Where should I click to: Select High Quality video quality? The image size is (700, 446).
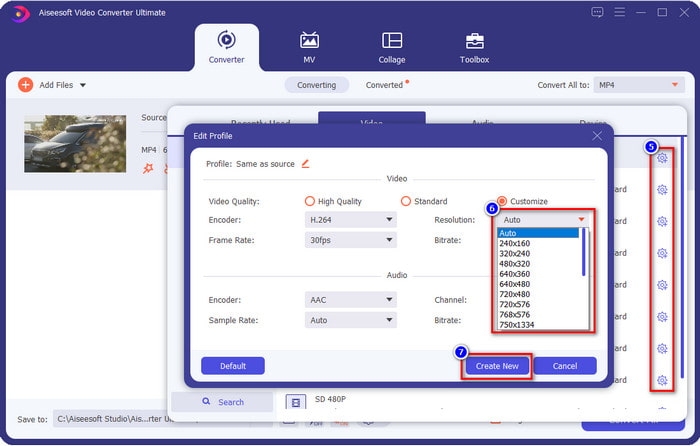[309, 201]
